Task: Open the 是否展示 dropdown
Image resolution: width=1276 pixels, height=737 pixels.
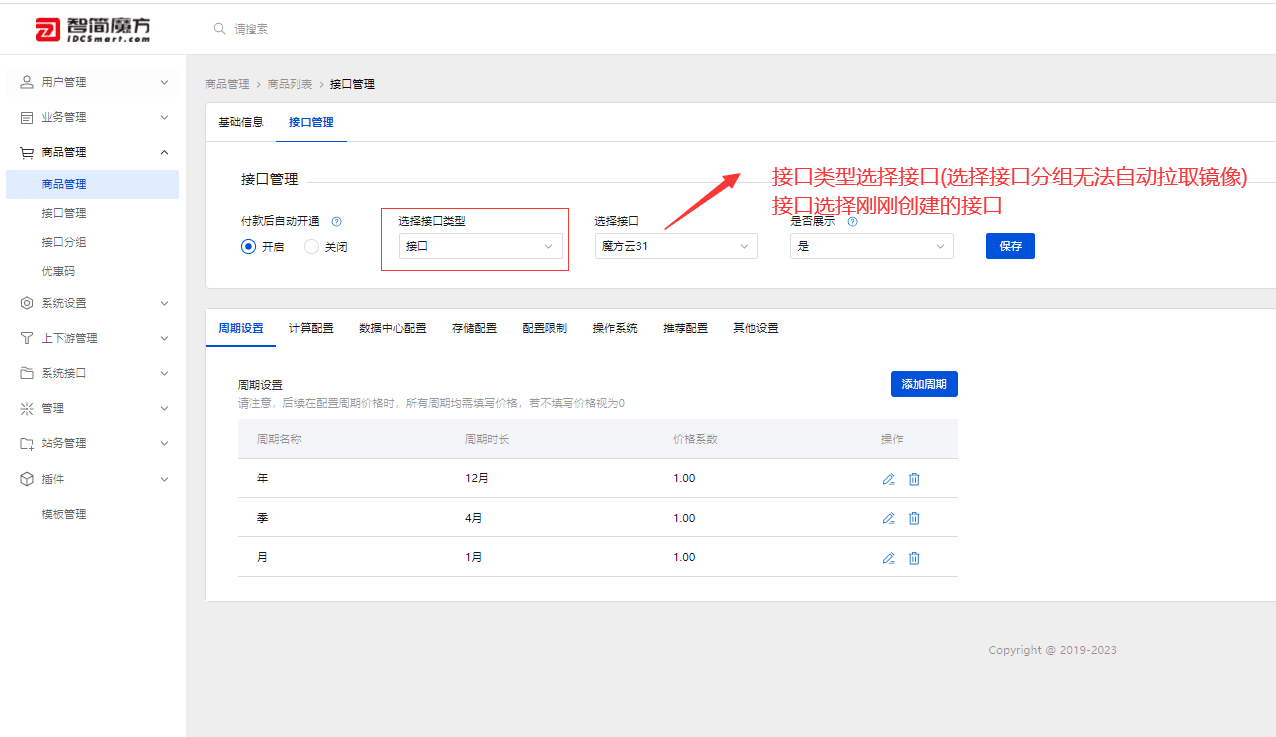Action: pos(872,246)
